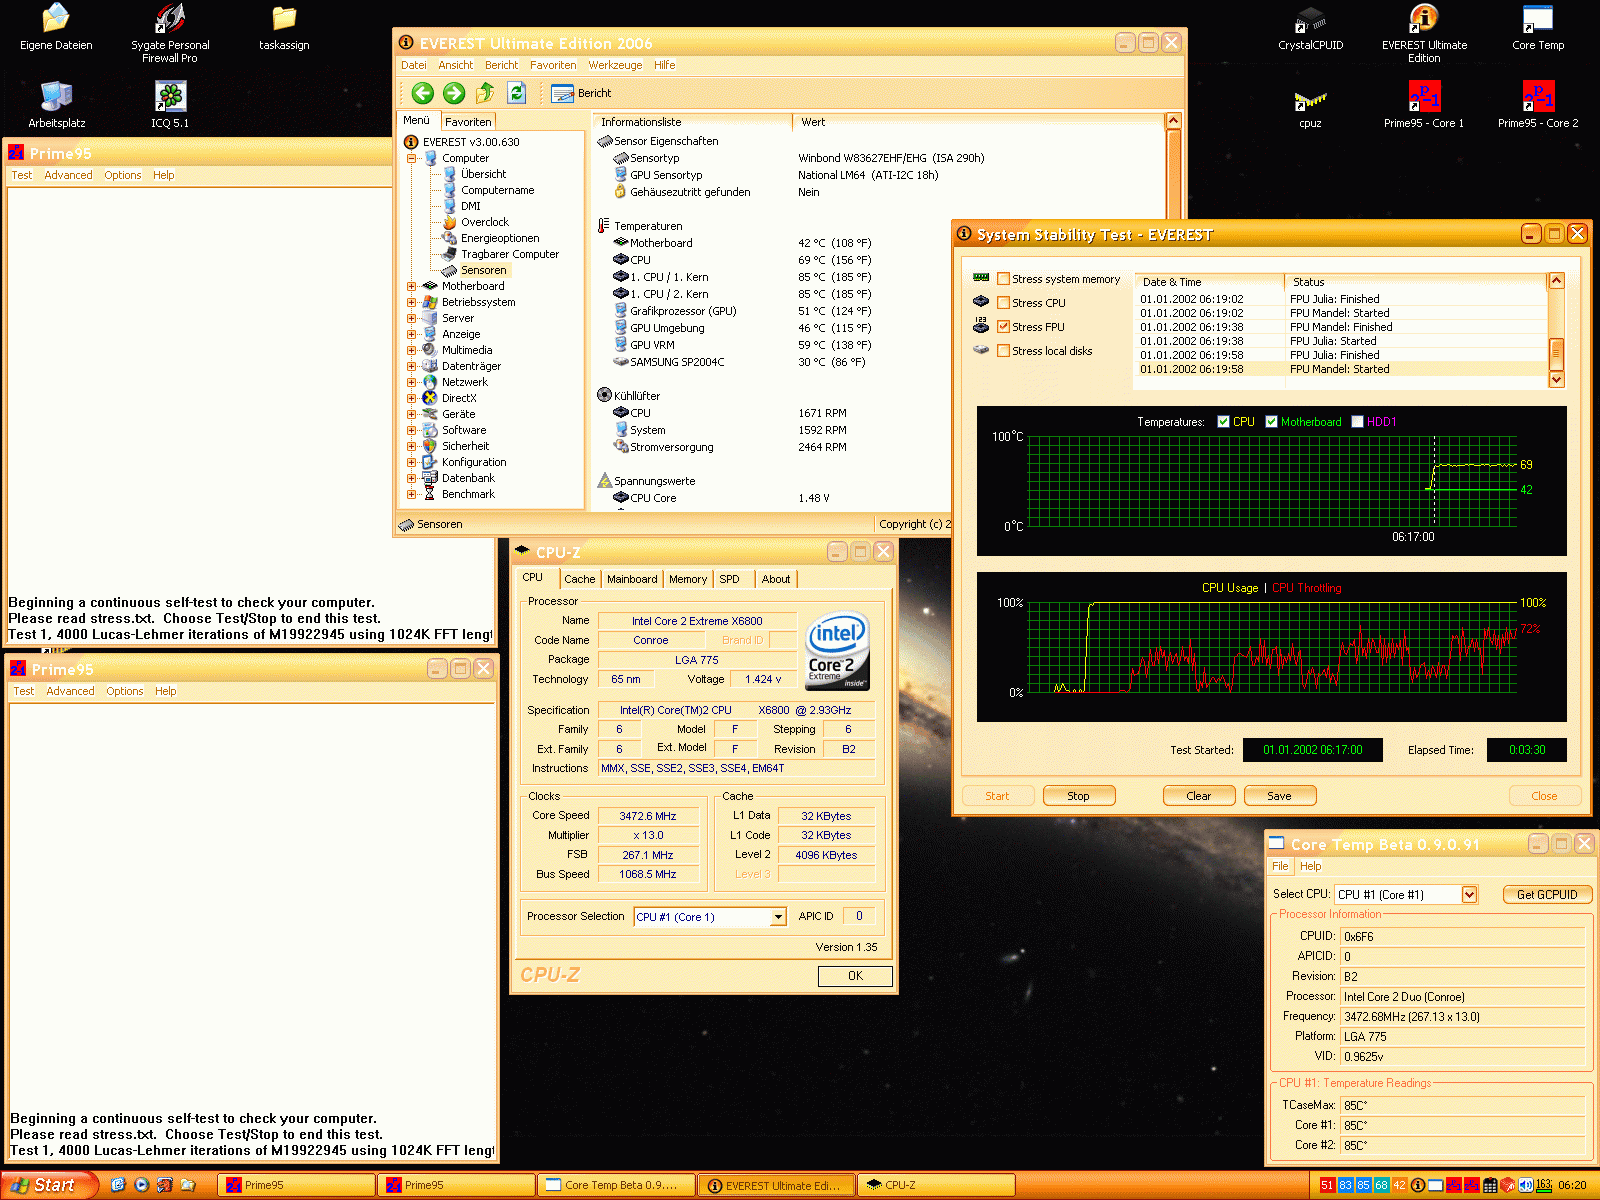Switch to Memory tab in CPU-Z
This screenshot has width=1600, height=1200.
coord(688,579)
